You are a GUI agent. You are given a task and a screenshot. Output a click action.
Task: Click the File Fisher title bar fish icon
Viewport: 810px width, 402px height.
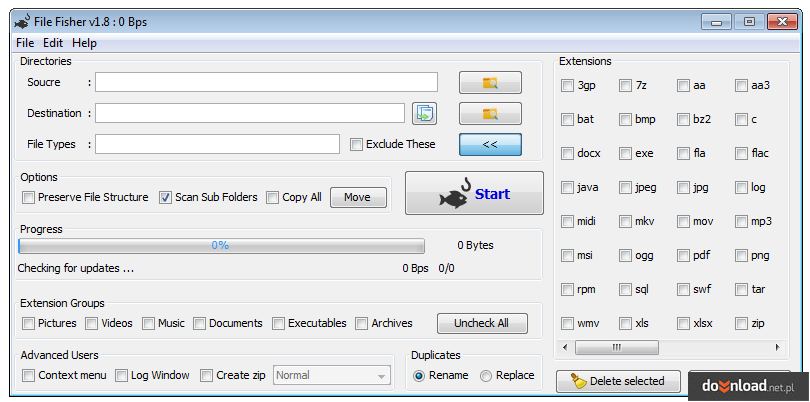point(22,22)
